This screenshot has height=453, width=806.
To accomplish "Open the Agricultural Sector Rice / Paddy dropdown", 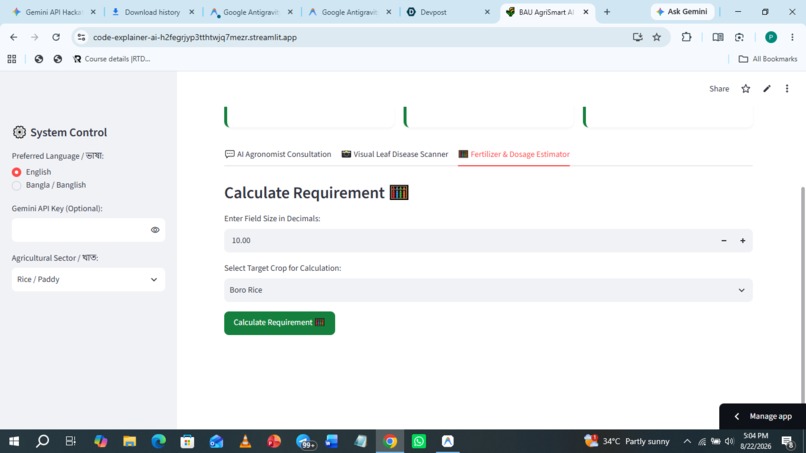I will click(x=88, y=279).
